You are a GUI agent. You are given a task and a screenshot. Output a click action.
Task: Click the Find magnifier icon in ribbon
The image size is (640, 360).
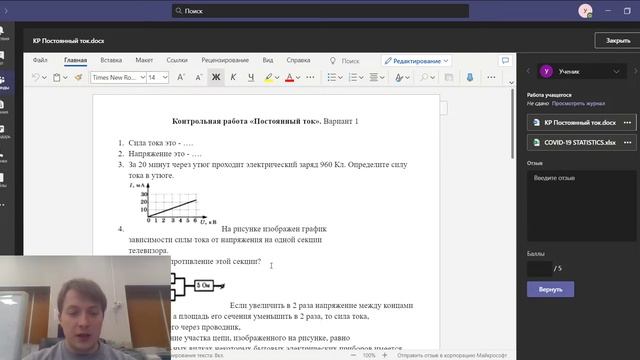[x=424, y=77]
